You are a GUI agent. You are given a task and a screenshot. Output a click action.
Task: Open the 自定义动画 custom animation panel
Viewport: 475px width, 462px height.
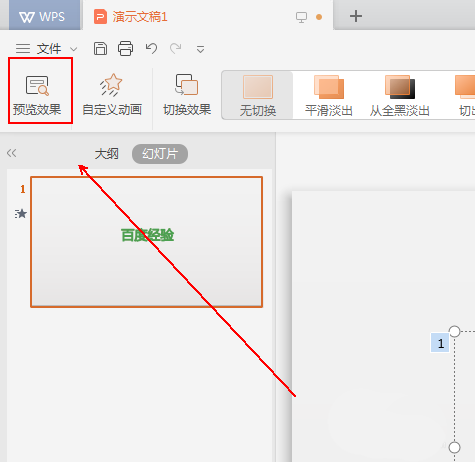(x=112, y=95)
